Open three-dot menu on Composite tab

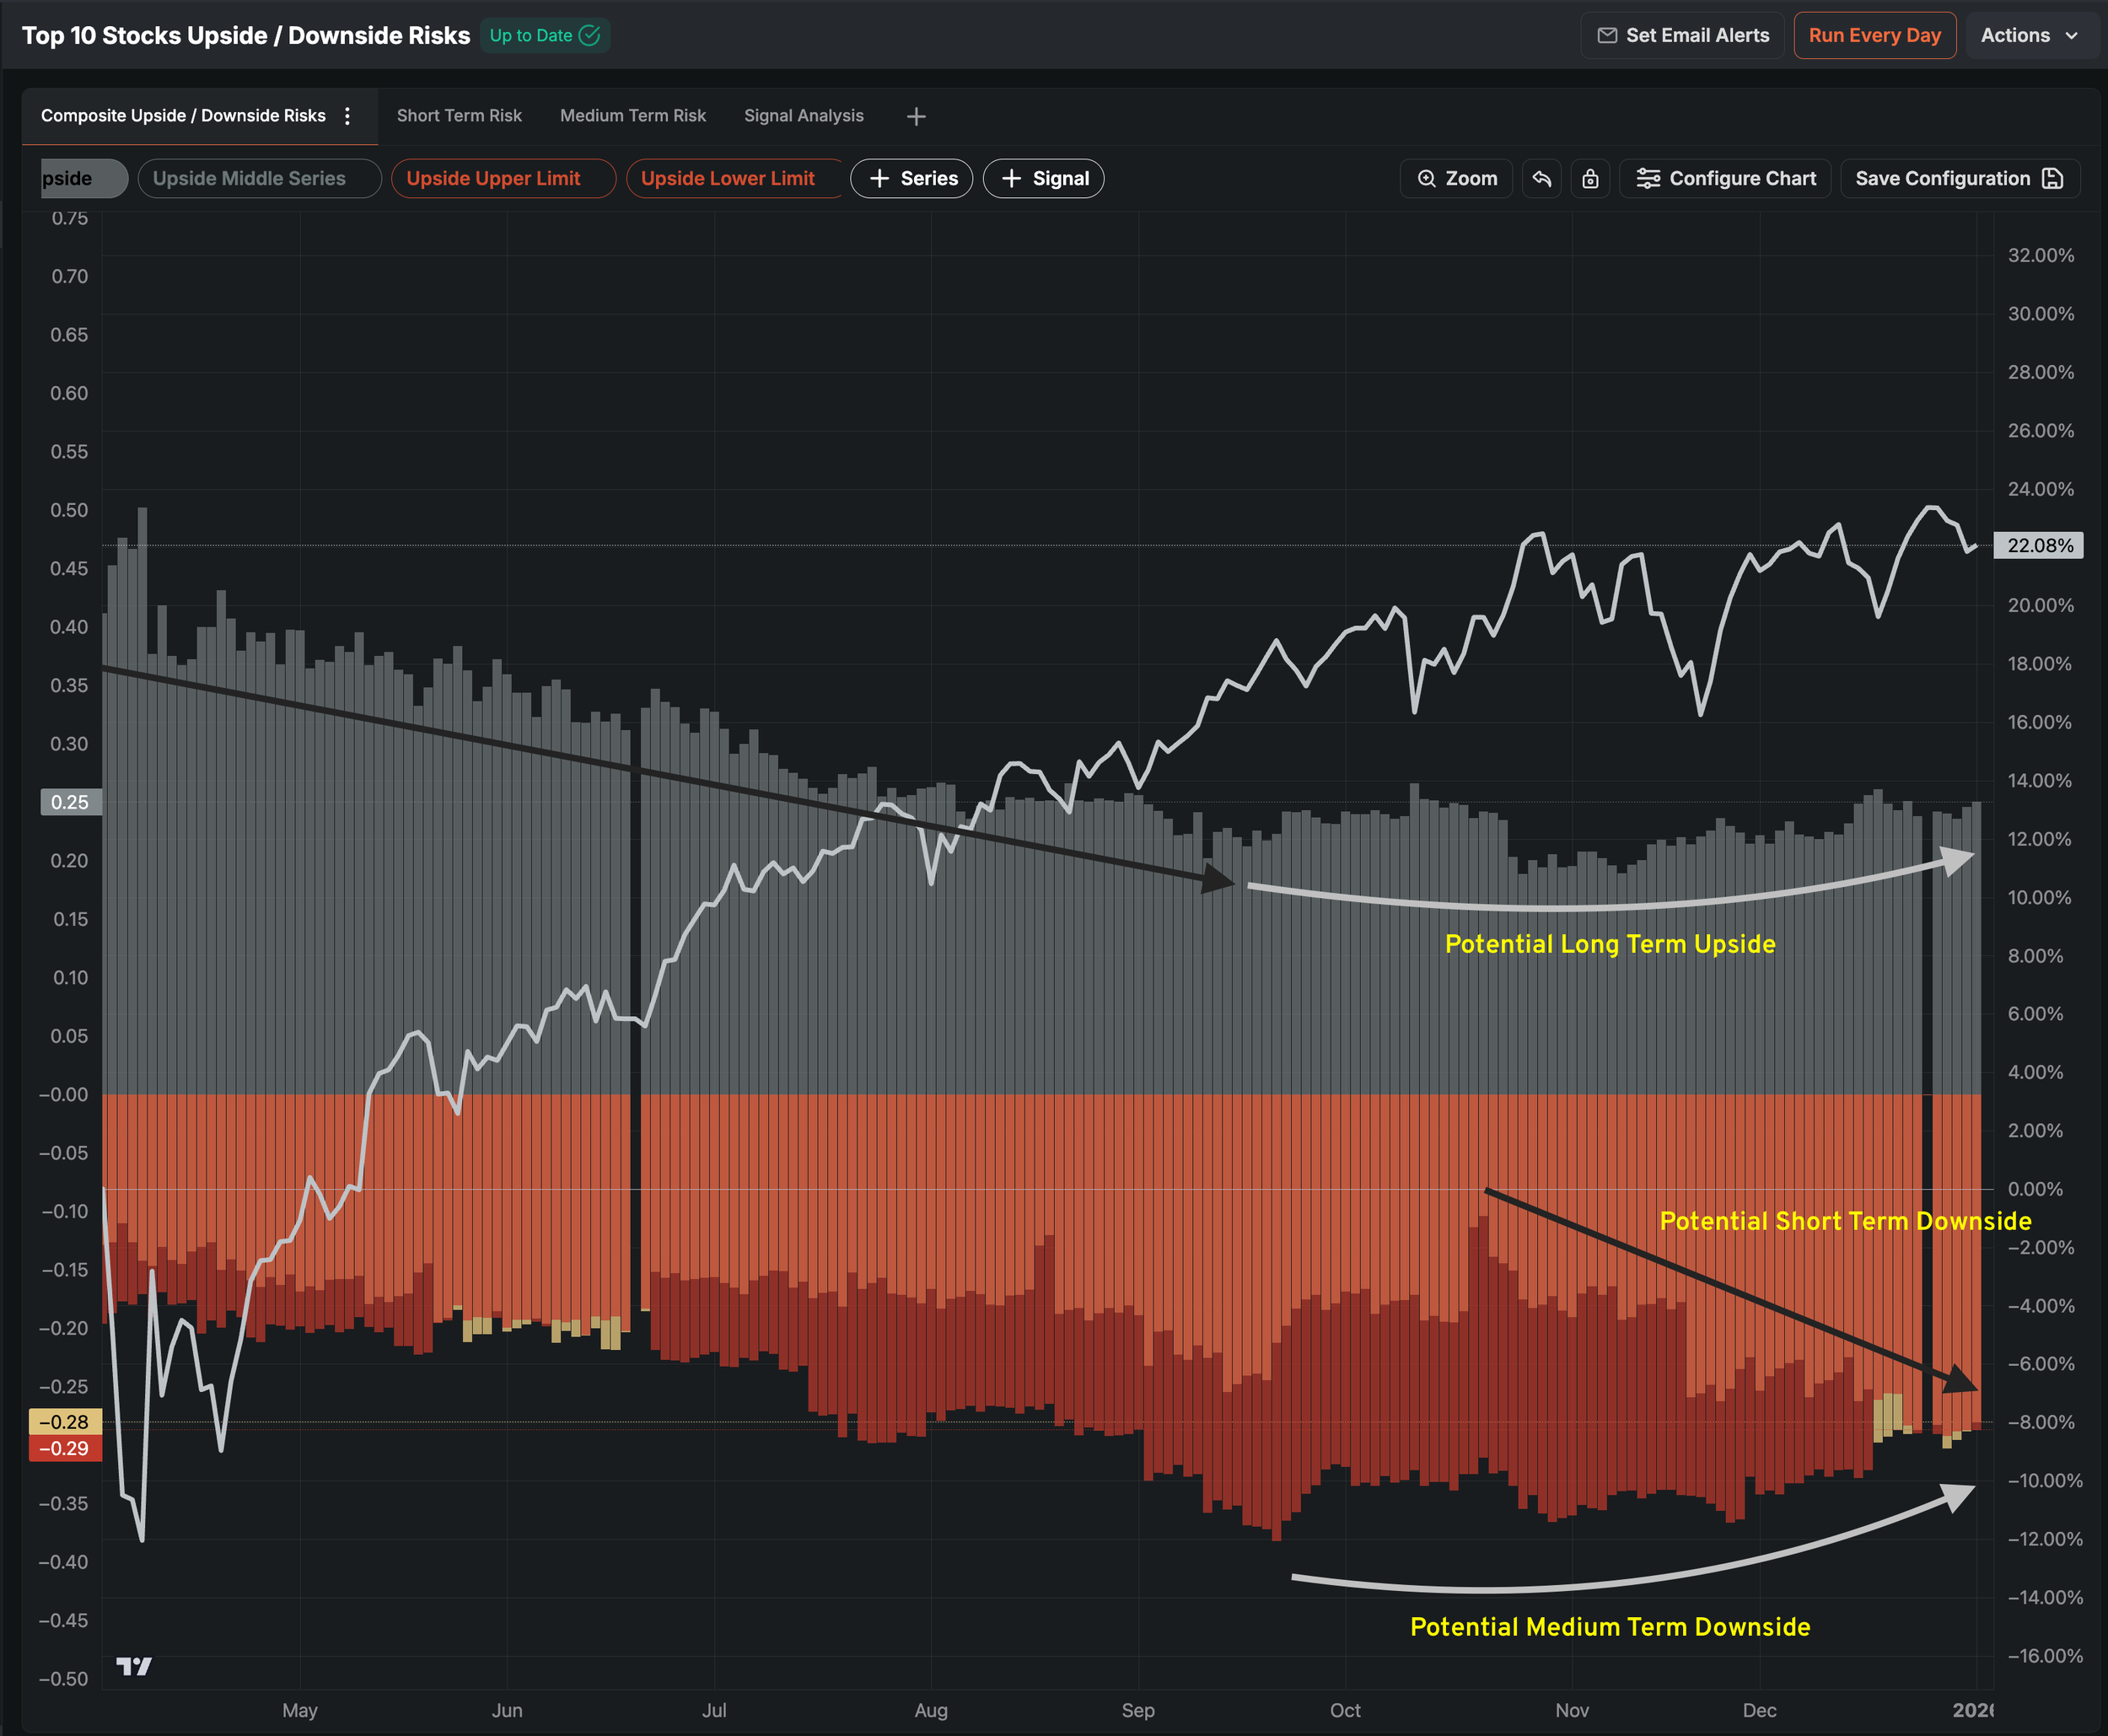(x=348, y=116)
